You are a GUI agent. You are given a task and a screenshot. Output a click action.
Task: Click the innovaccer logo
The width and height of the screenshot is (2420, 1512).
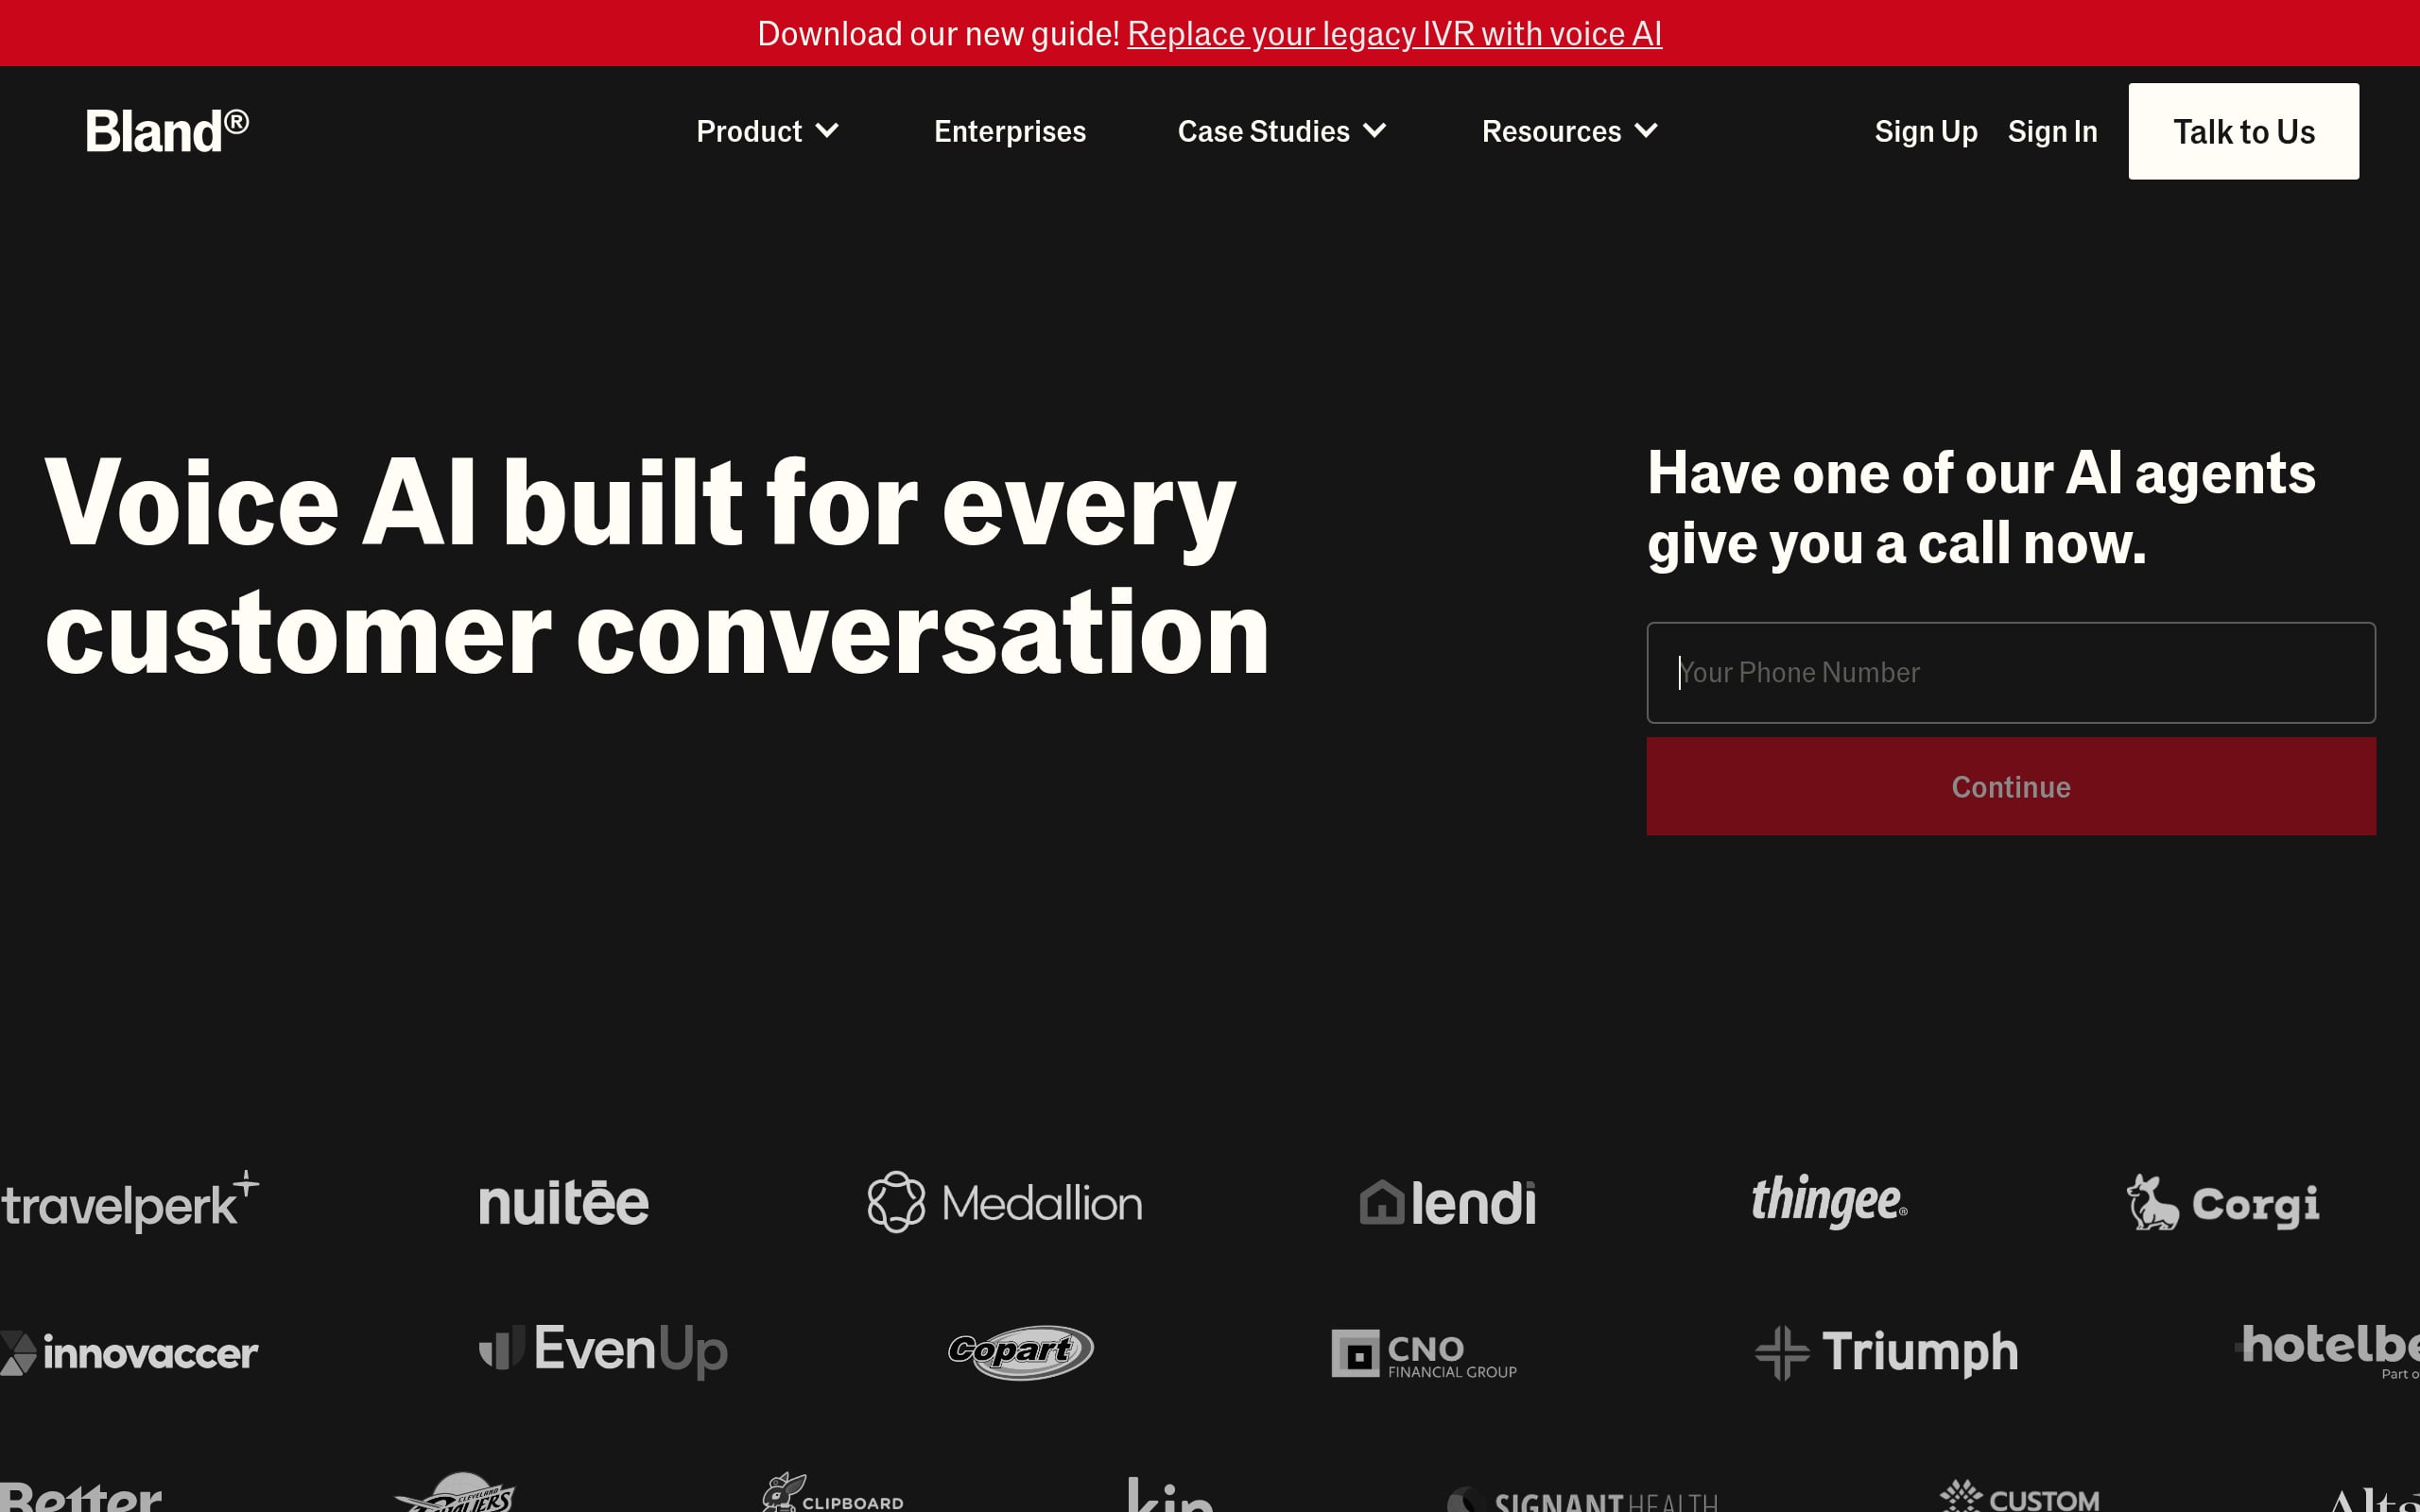[130, 1353]
